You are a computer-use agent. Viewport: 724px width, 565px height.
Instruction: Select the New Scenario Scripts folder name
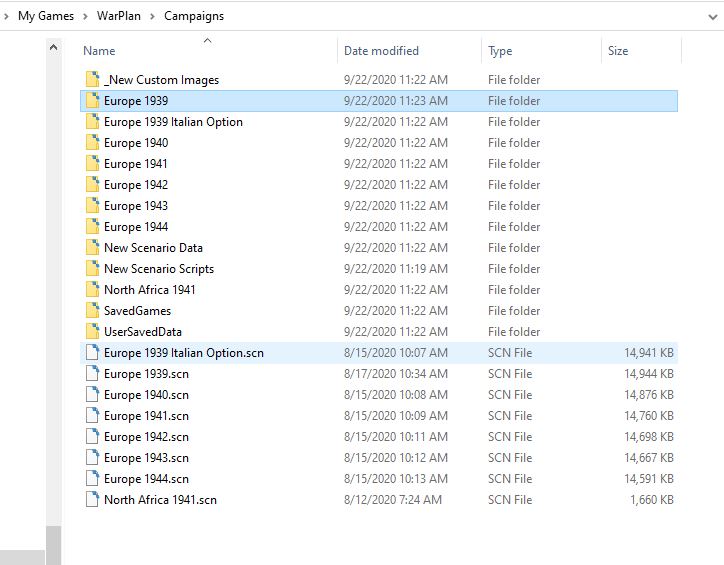[x=159, y=269]
